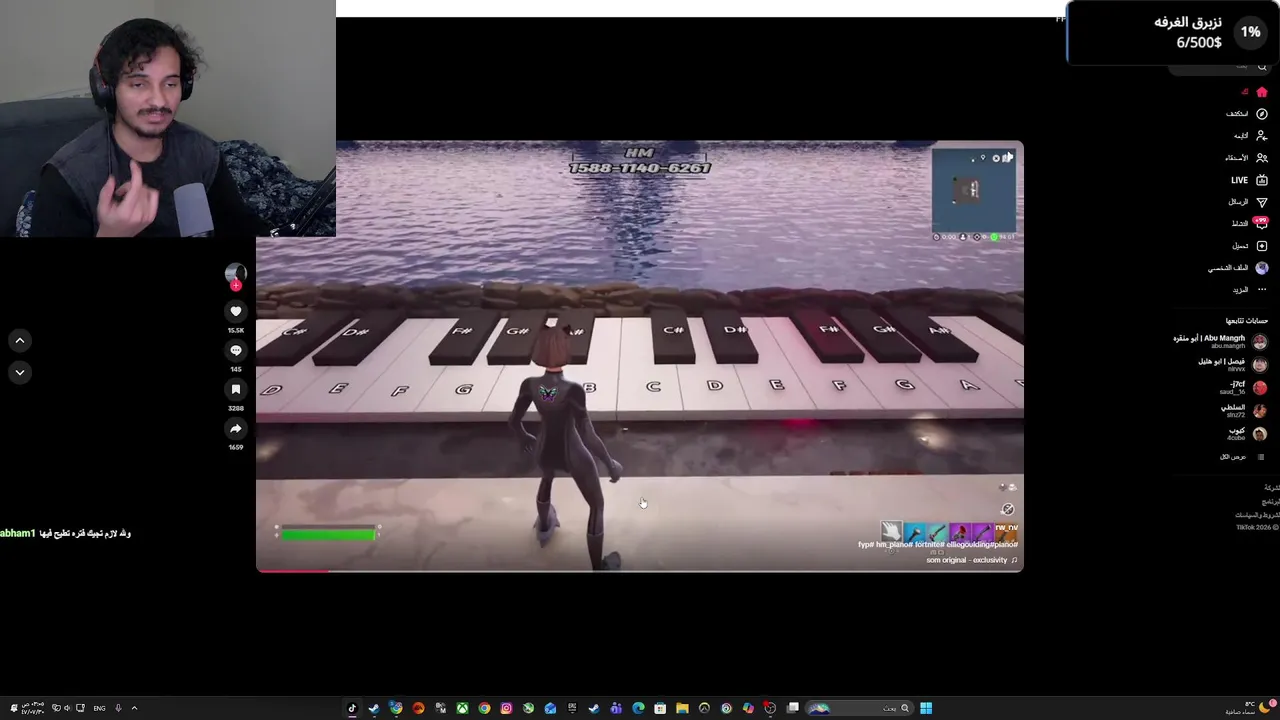Open the Upload plus icon in the sidebar
Image resolution: width=1280 pixels, height=720 pixels.
click(x=1262, y=246)
